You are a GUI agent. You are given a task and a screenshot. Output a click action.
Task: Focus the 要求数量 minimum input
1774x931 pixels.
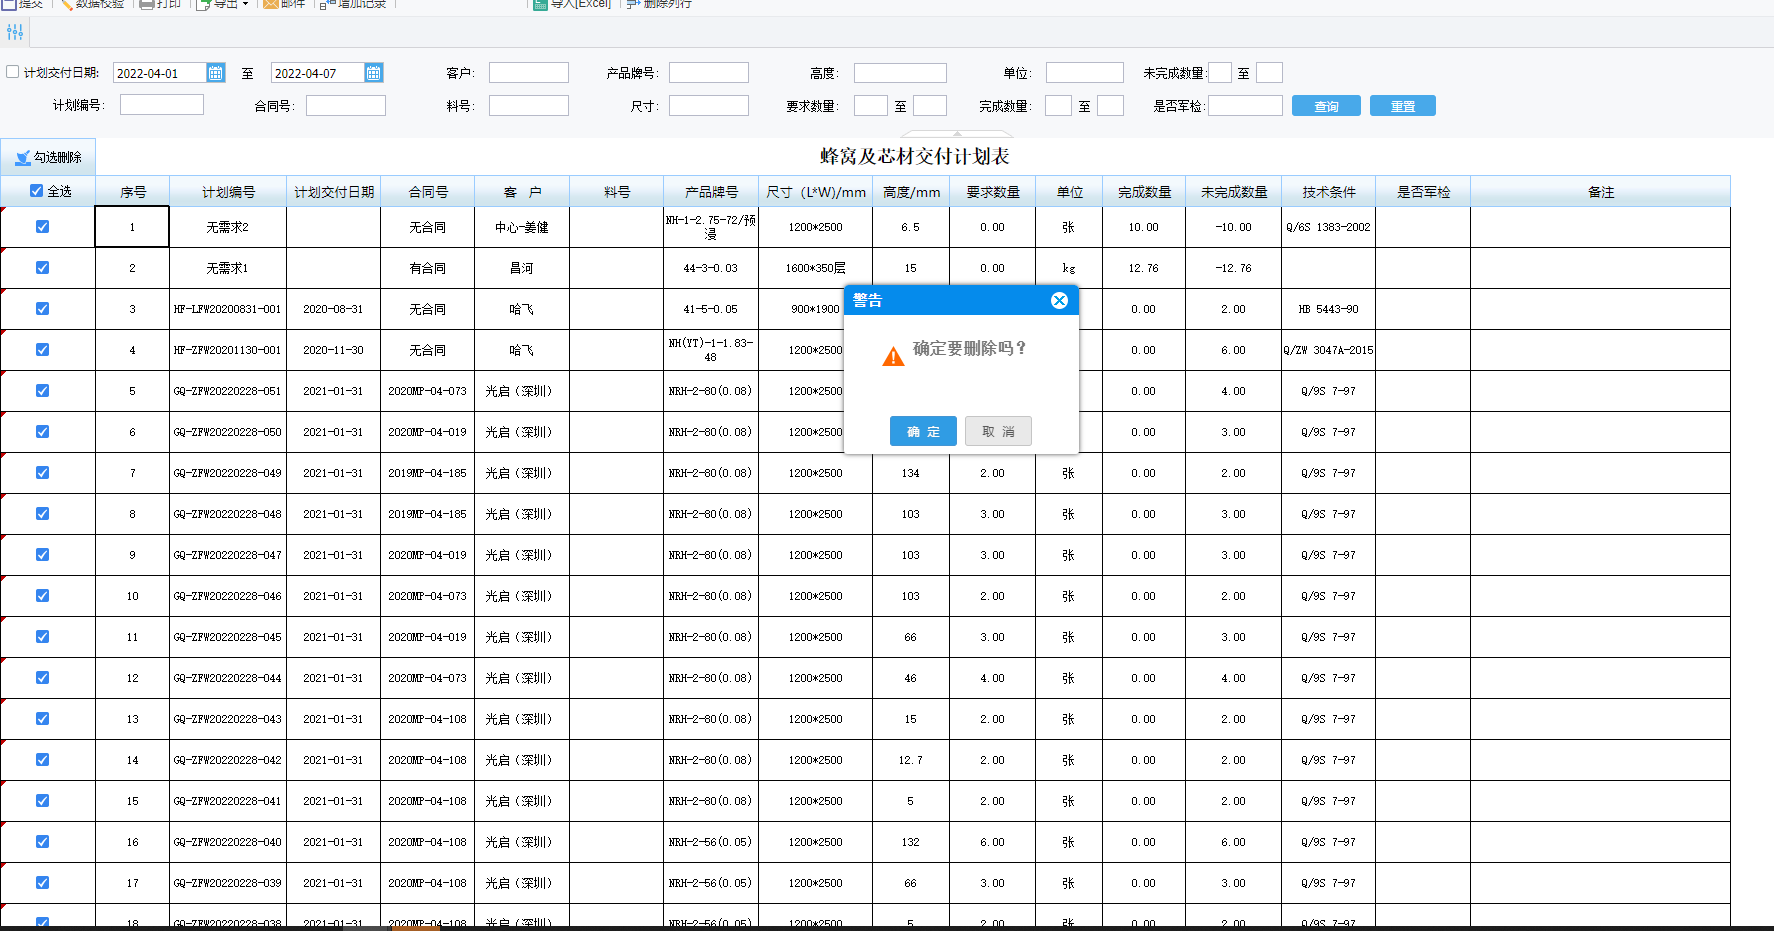[x=871, y=105]
